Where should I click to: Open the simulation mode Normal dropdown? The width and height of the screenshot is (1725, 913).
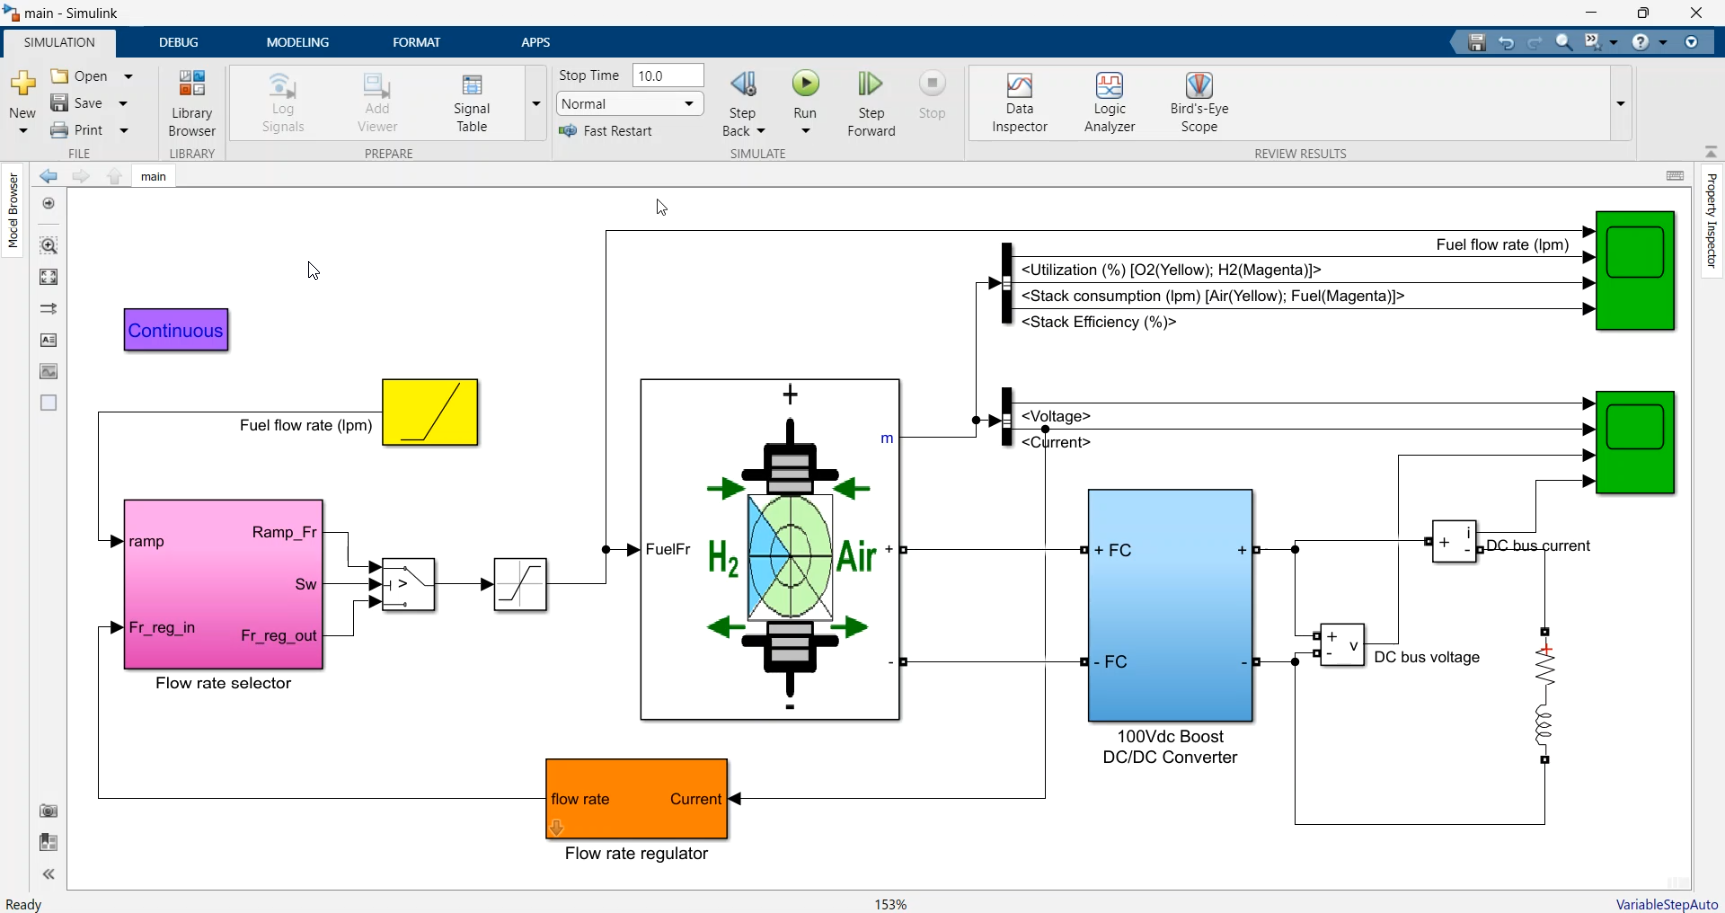pyautogui.click(x=629, y=104)
